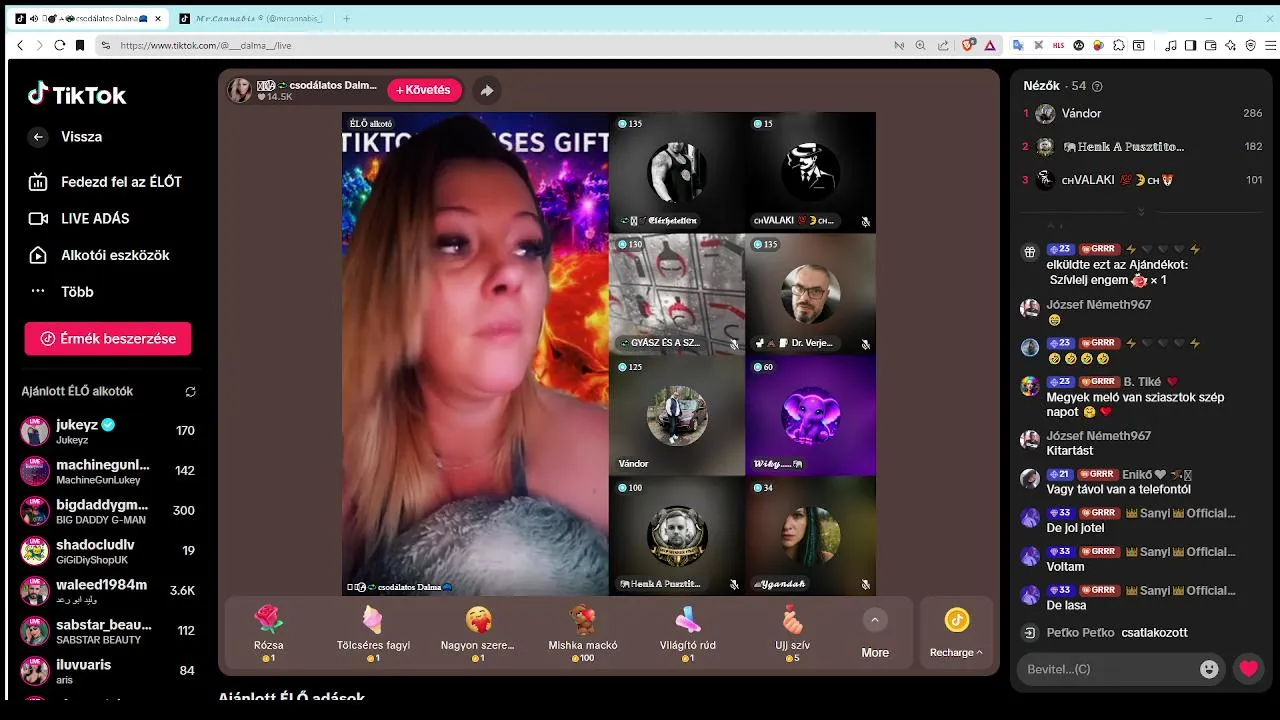Expand the viewers ranking list chevron
The height and width of the screenshot is (720, 1280).
click(x=1141, y=212)
